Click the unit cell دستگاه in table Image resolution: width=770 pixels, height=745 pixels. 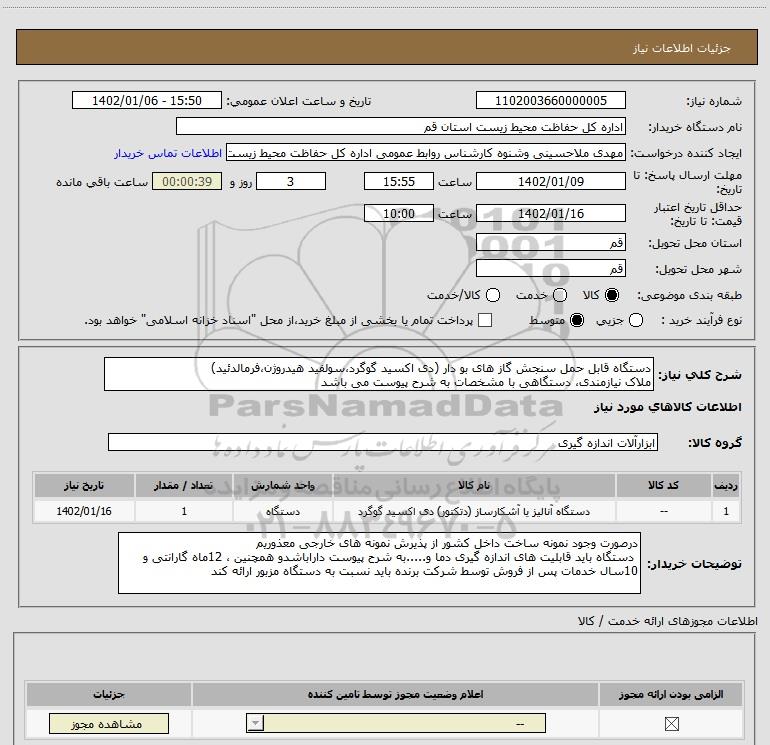coord(283,511)
